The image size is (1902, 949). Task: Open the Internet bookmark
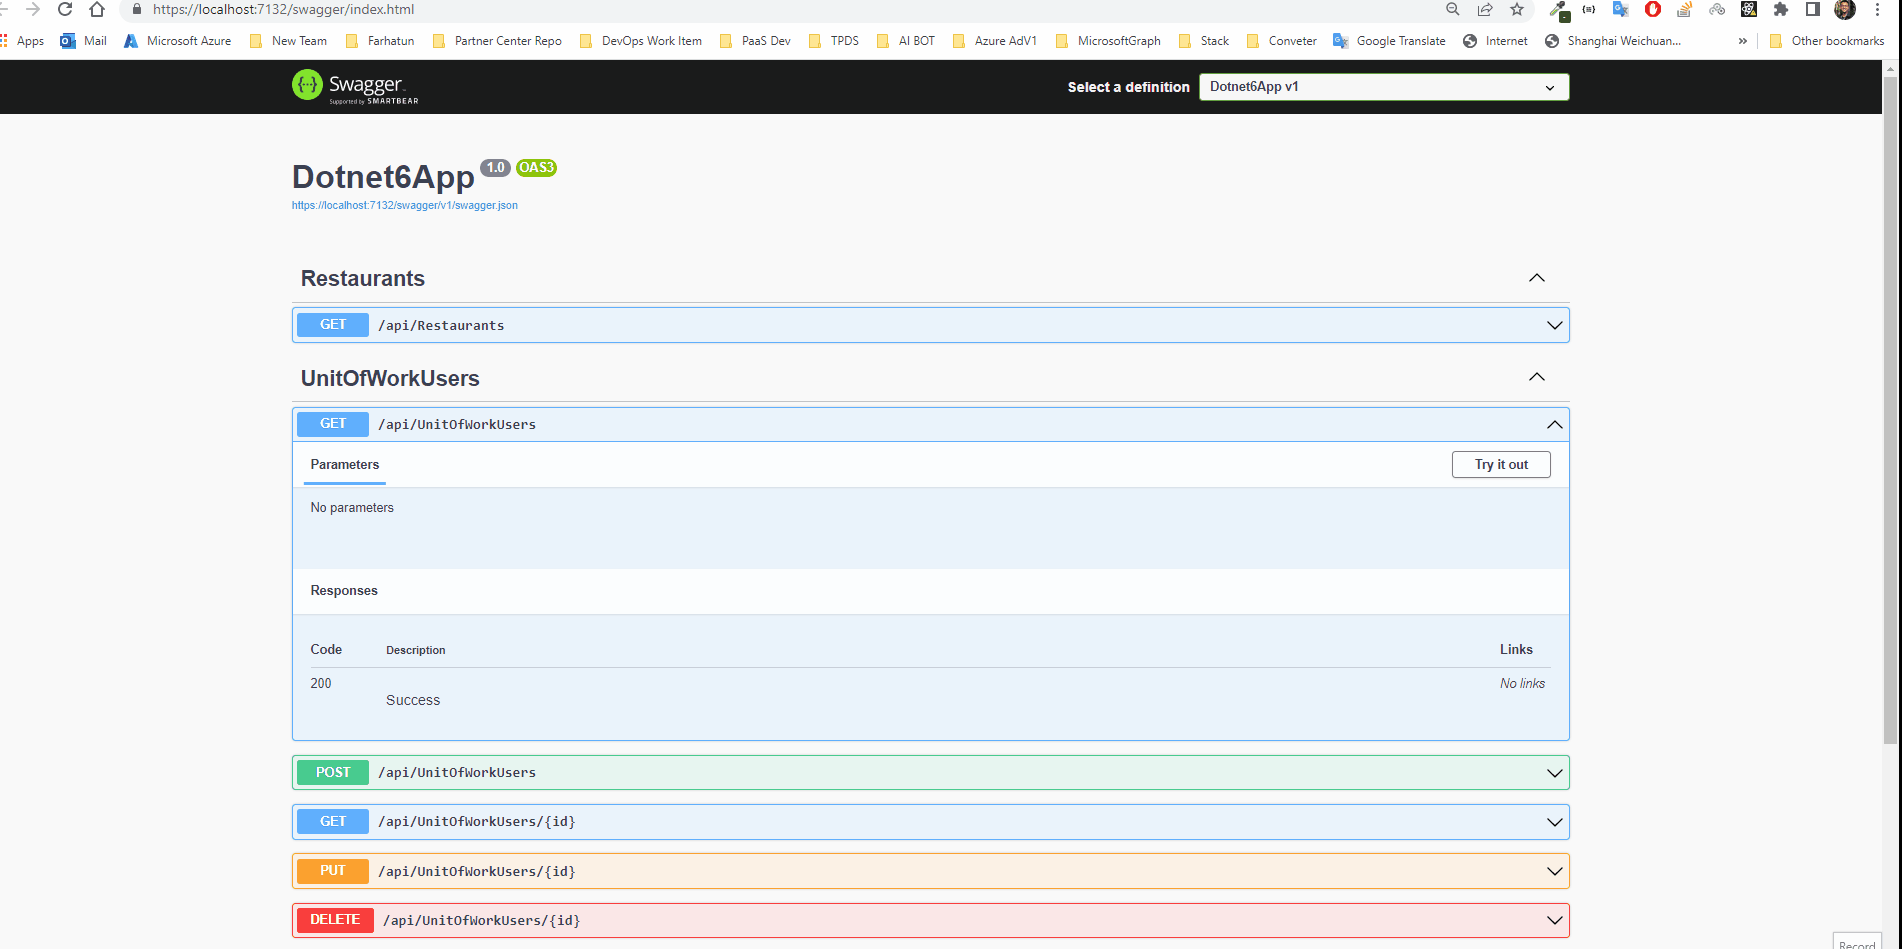pyautogui.click(x=1495, y=41)
